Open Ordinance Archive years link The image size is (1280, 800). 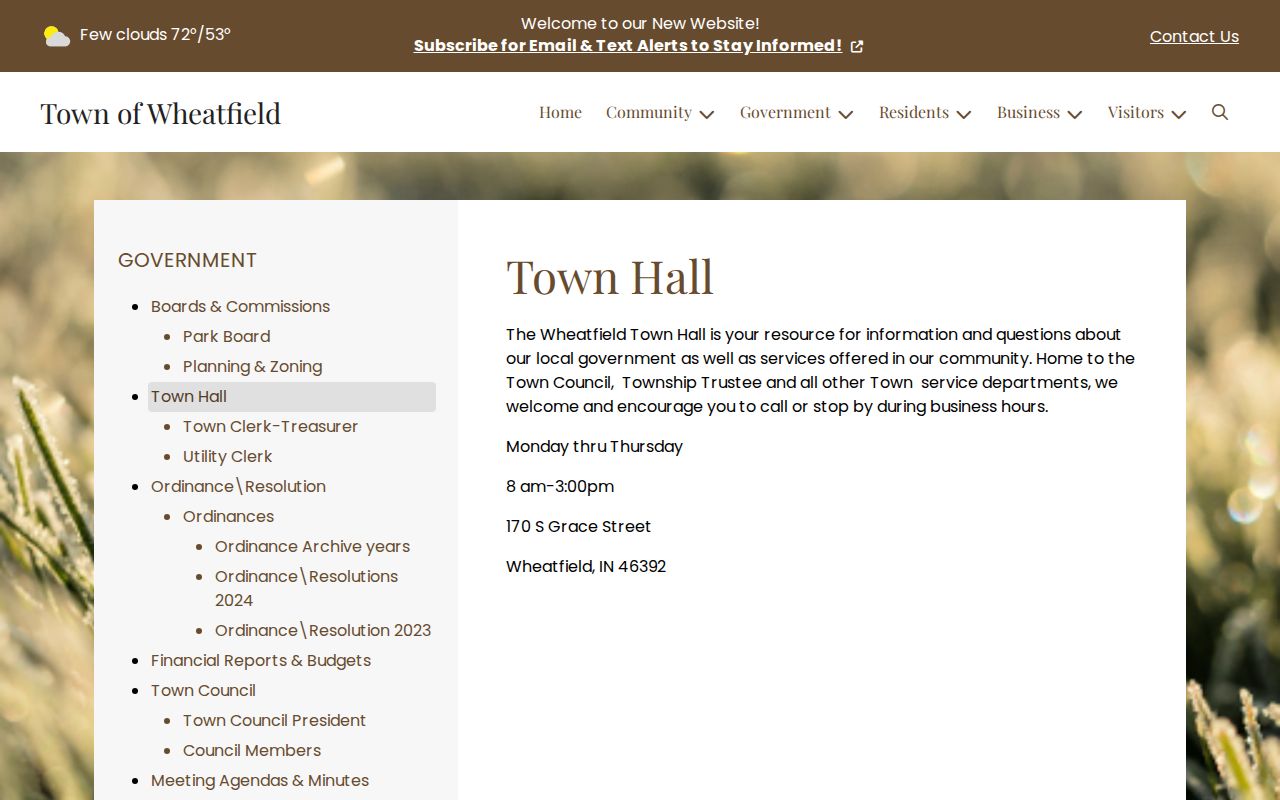point(312,546)
